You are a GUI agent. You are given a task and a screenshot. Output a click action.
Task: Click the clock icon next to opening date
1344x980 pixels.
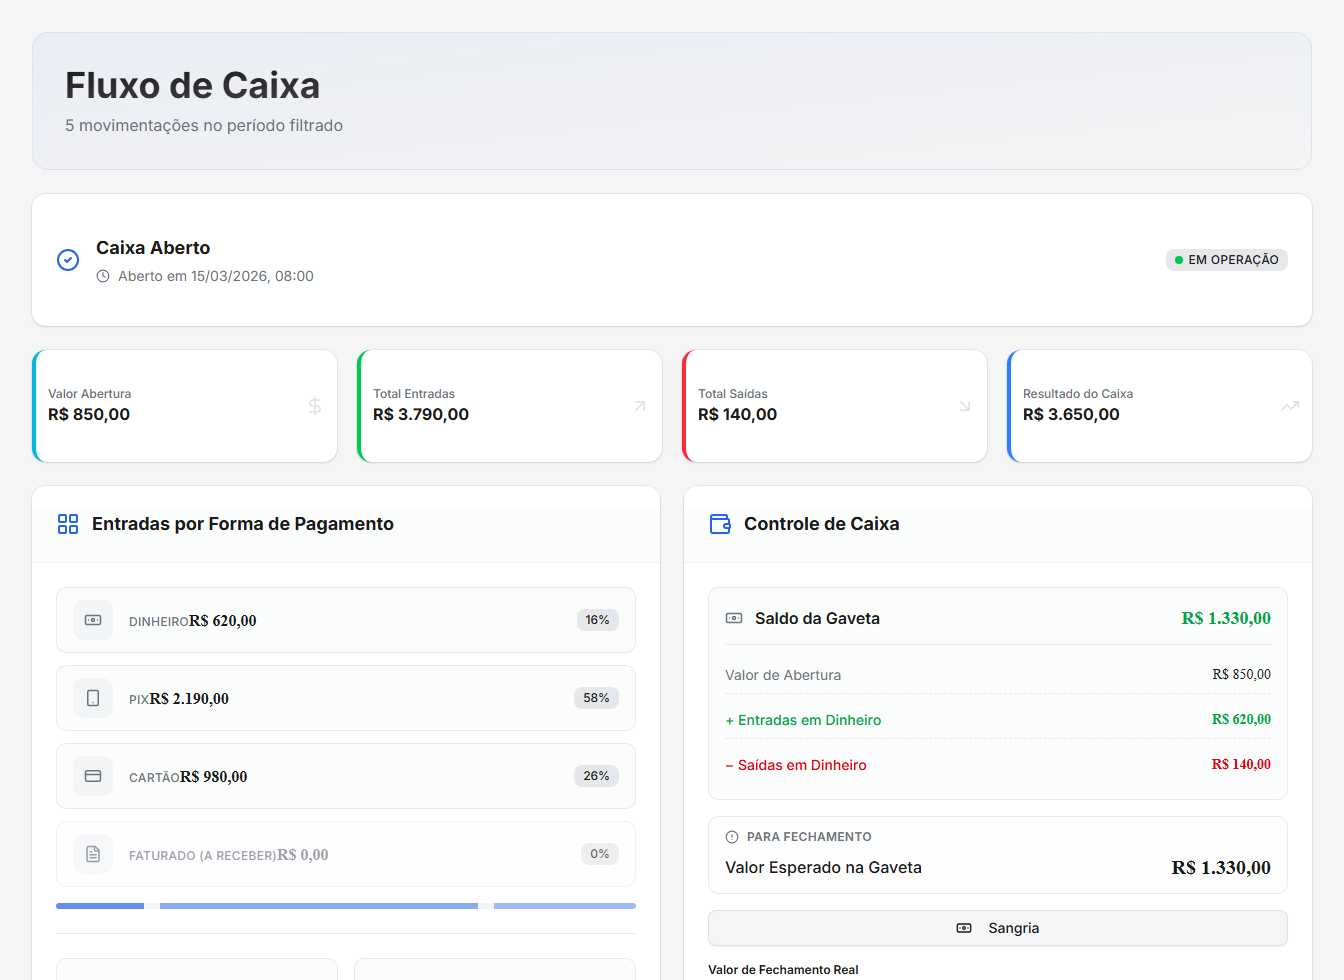(x=103, y=277)
